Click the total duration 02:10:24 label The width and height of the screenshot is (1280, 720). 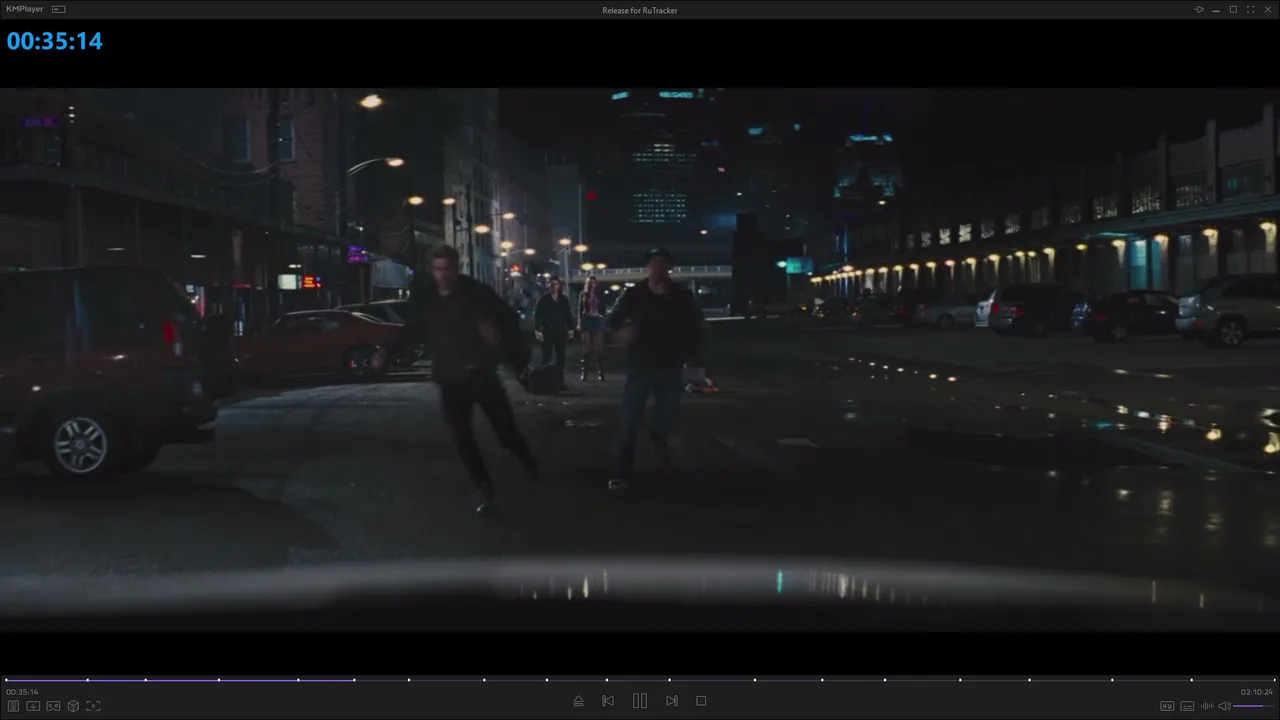tap(1257, 692)
